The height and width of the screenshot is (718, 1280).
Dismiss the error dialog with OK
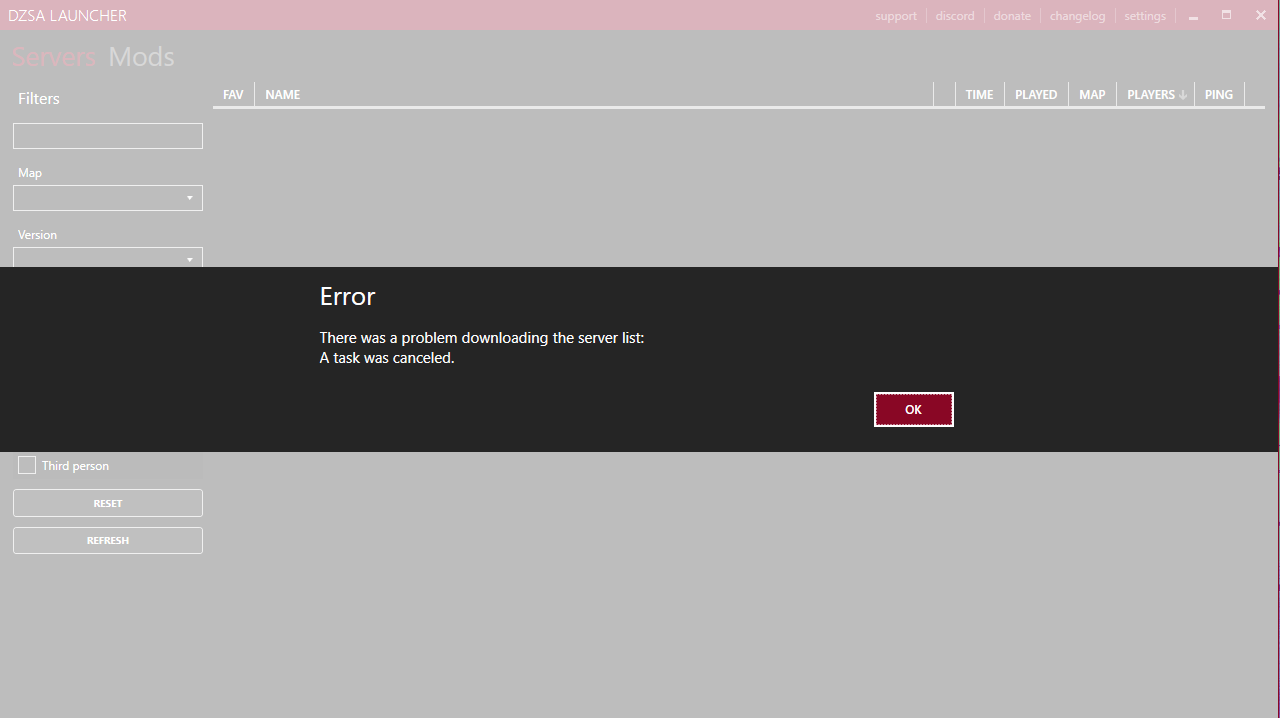(x=913, y=409)
